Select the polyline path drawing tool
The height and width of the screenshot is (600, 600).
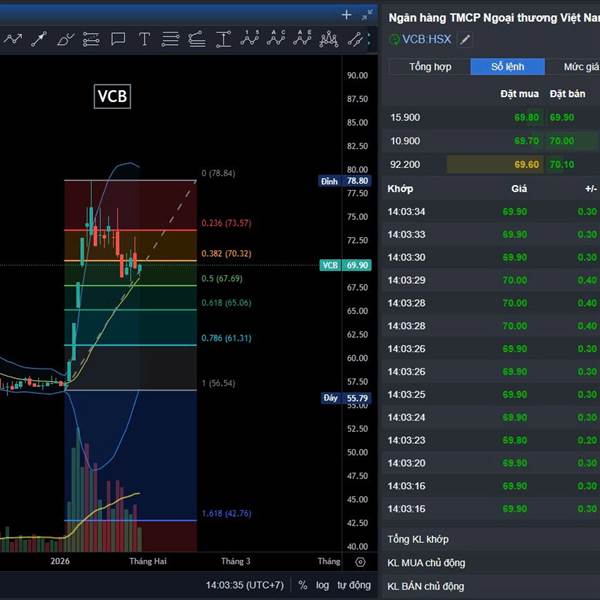coord(13,39)
